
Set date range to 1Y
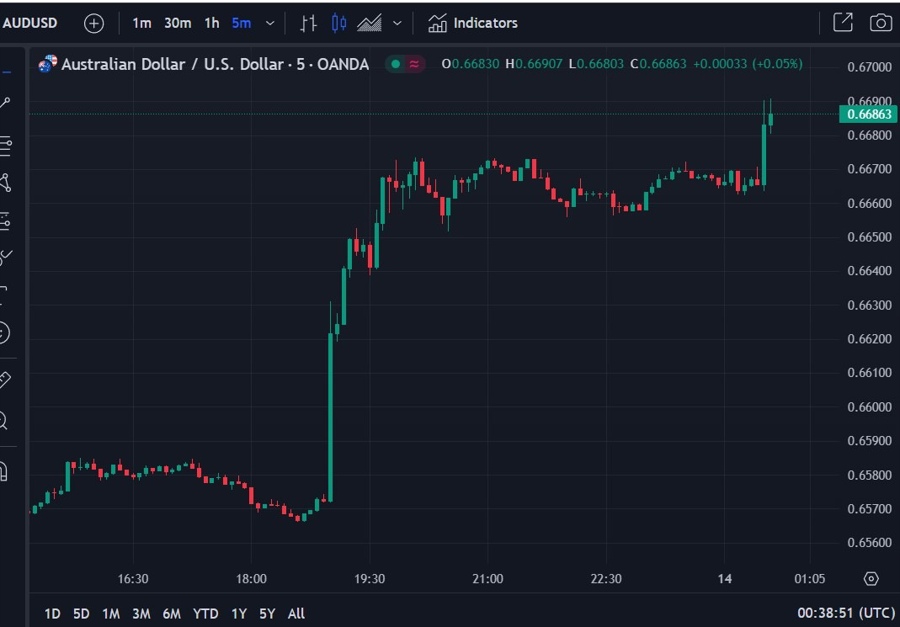pyautogui.click(x=239, y=614)
